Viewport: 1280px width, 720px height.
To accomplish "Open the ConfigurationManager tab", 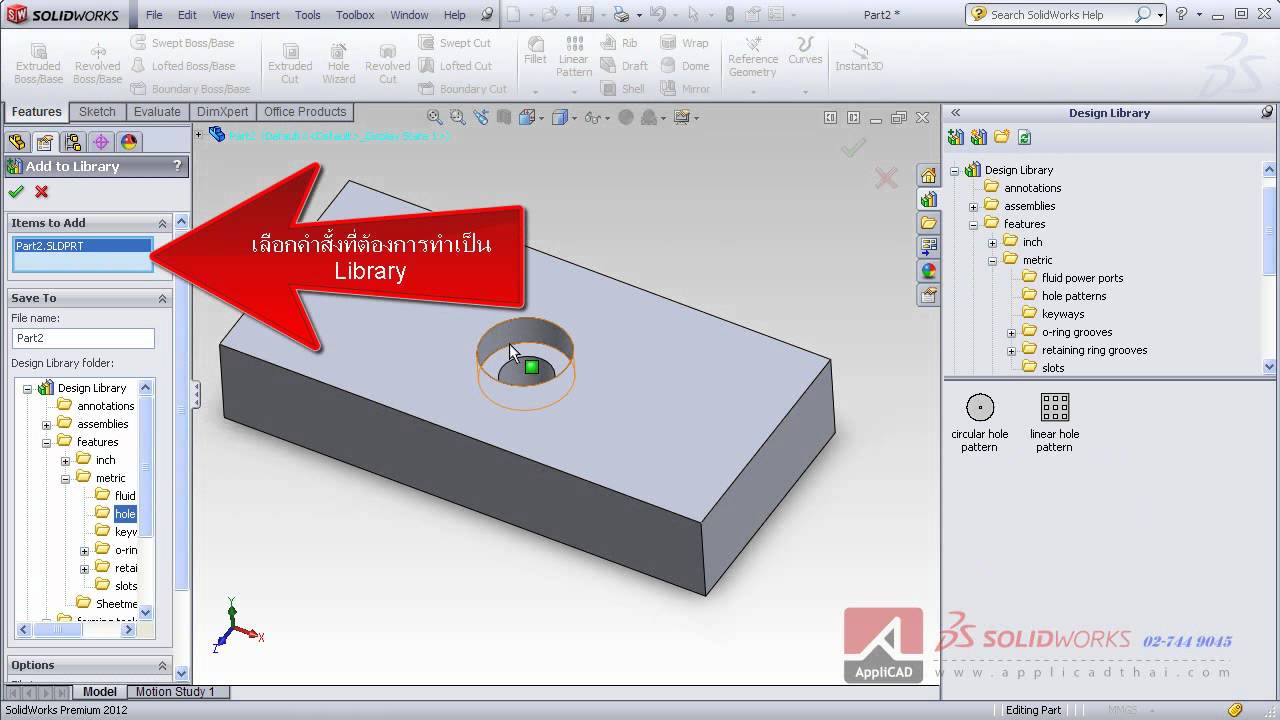I will (73, 142).
